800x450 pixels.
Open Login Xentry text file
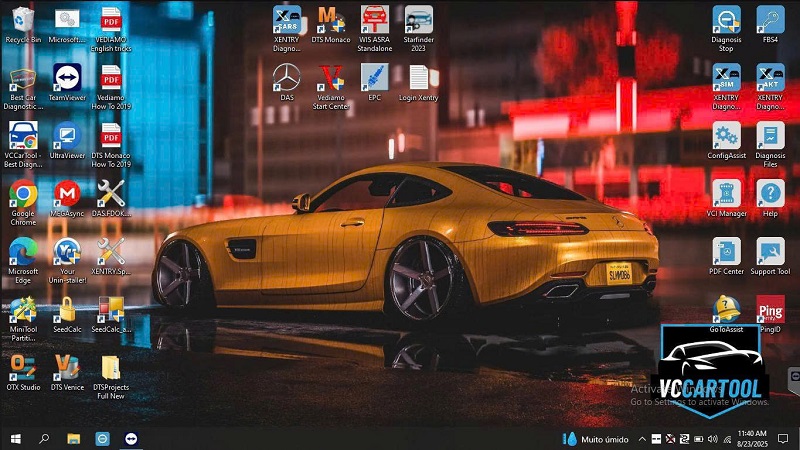(418, 78)
